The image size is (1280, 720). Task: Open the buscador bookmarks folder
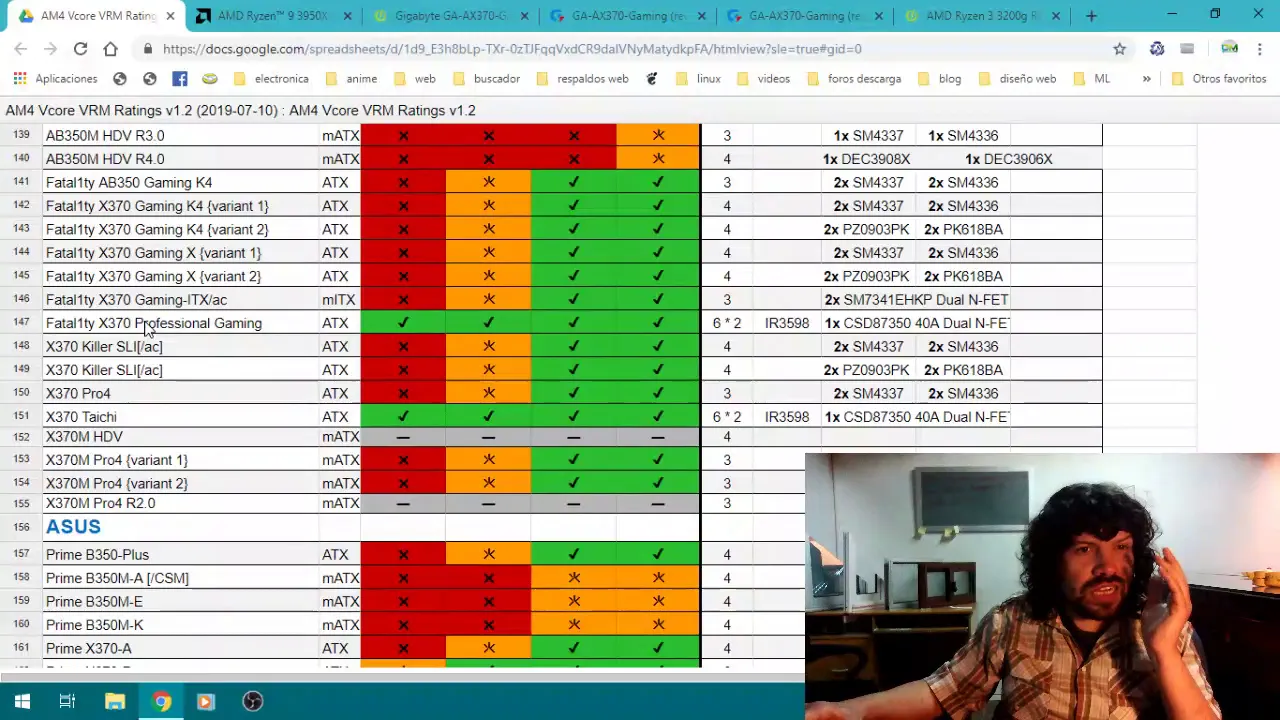click(486, 78)
